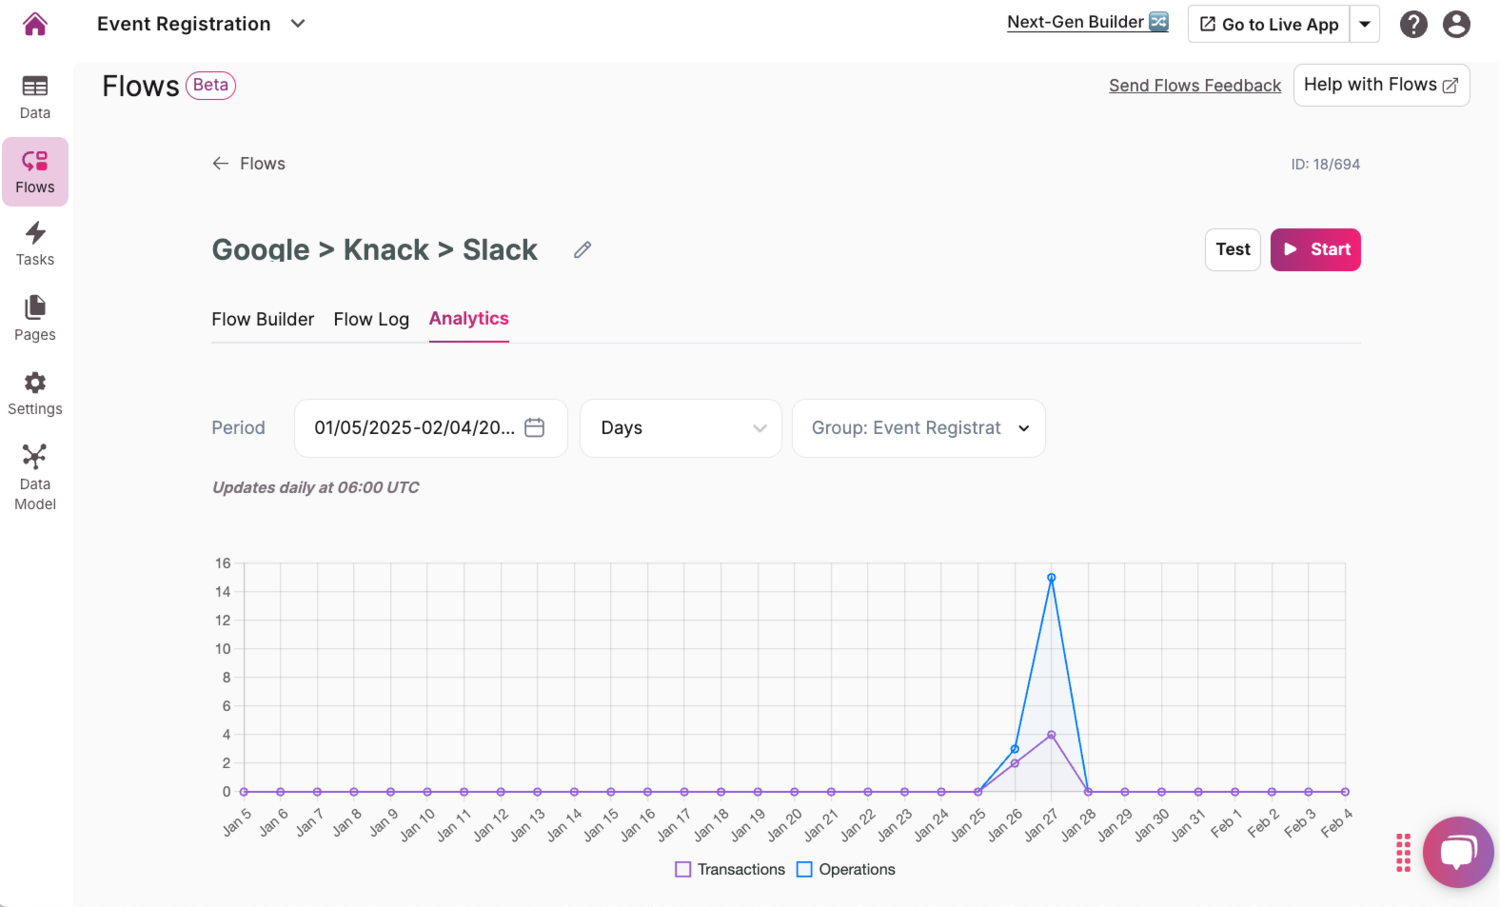Viewport: 1500px width, 907px height.
Task: Open Data Model in sidebar
Action: click(35, 476)
